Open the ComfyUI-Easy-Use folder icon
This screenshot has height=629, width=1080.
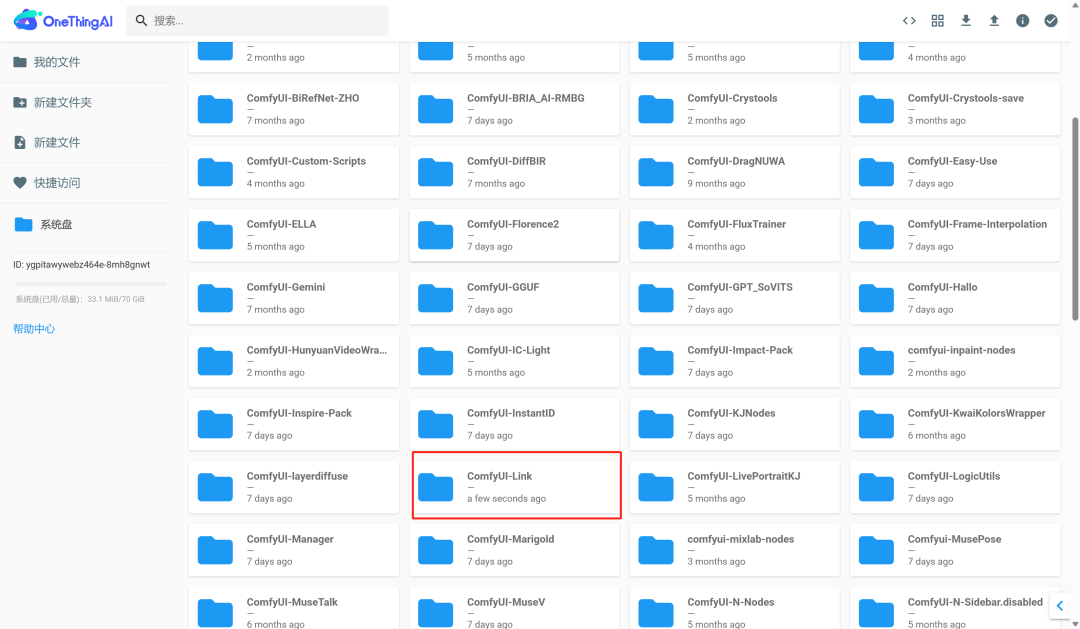pos(876,172)
